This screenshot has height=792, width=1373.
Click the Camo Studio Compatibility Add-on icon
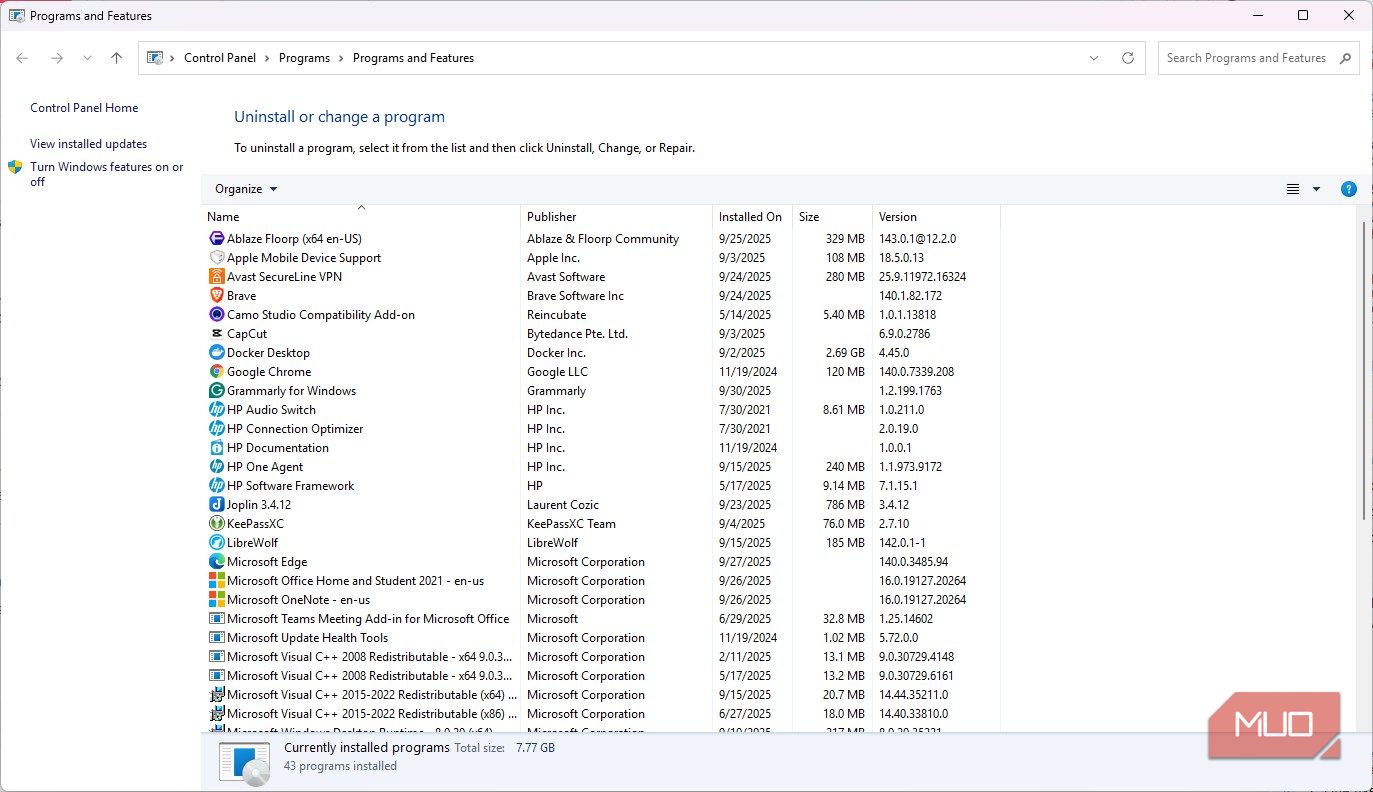(x=216, y=315)
